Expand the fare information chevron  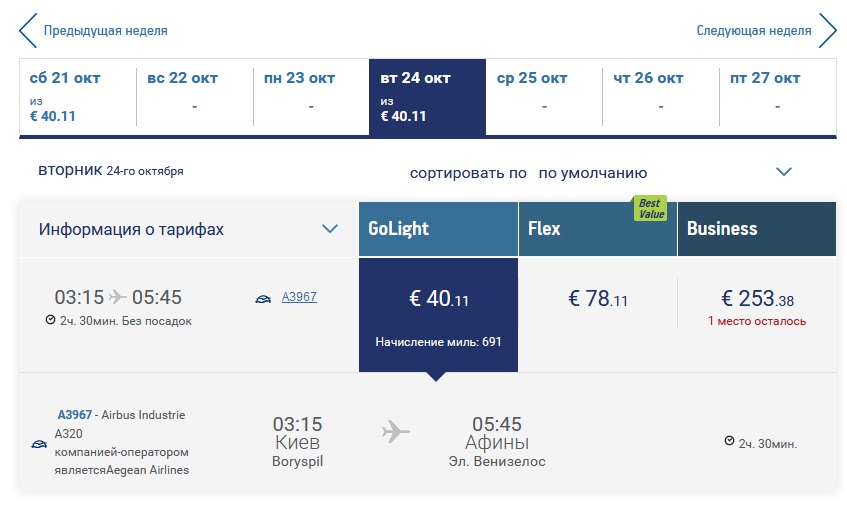click(330, 229)
